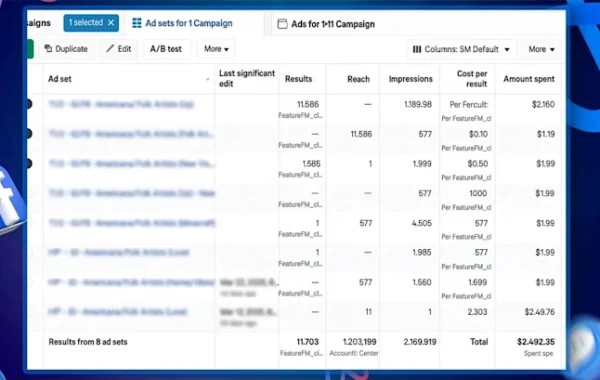Click the 11.703 total results
600x380 pixels.
pyautogui.click(x=308, y=342)
